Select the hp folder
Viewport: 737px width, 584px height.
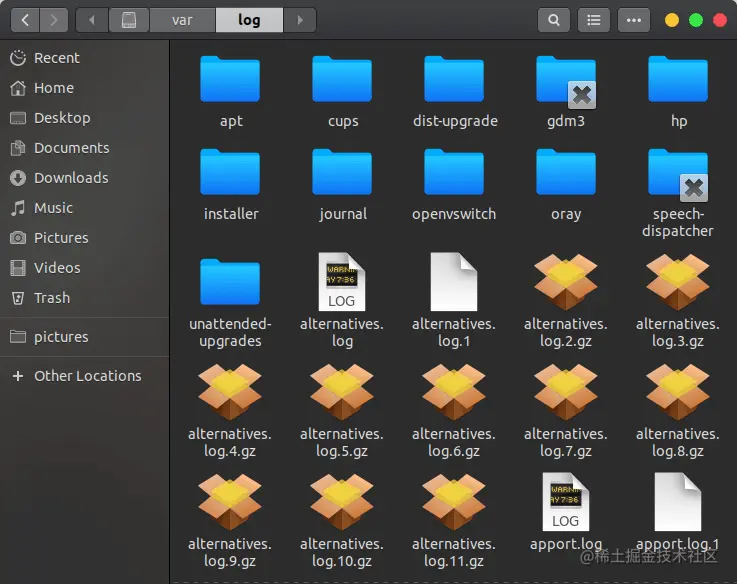tap(678, 92)
